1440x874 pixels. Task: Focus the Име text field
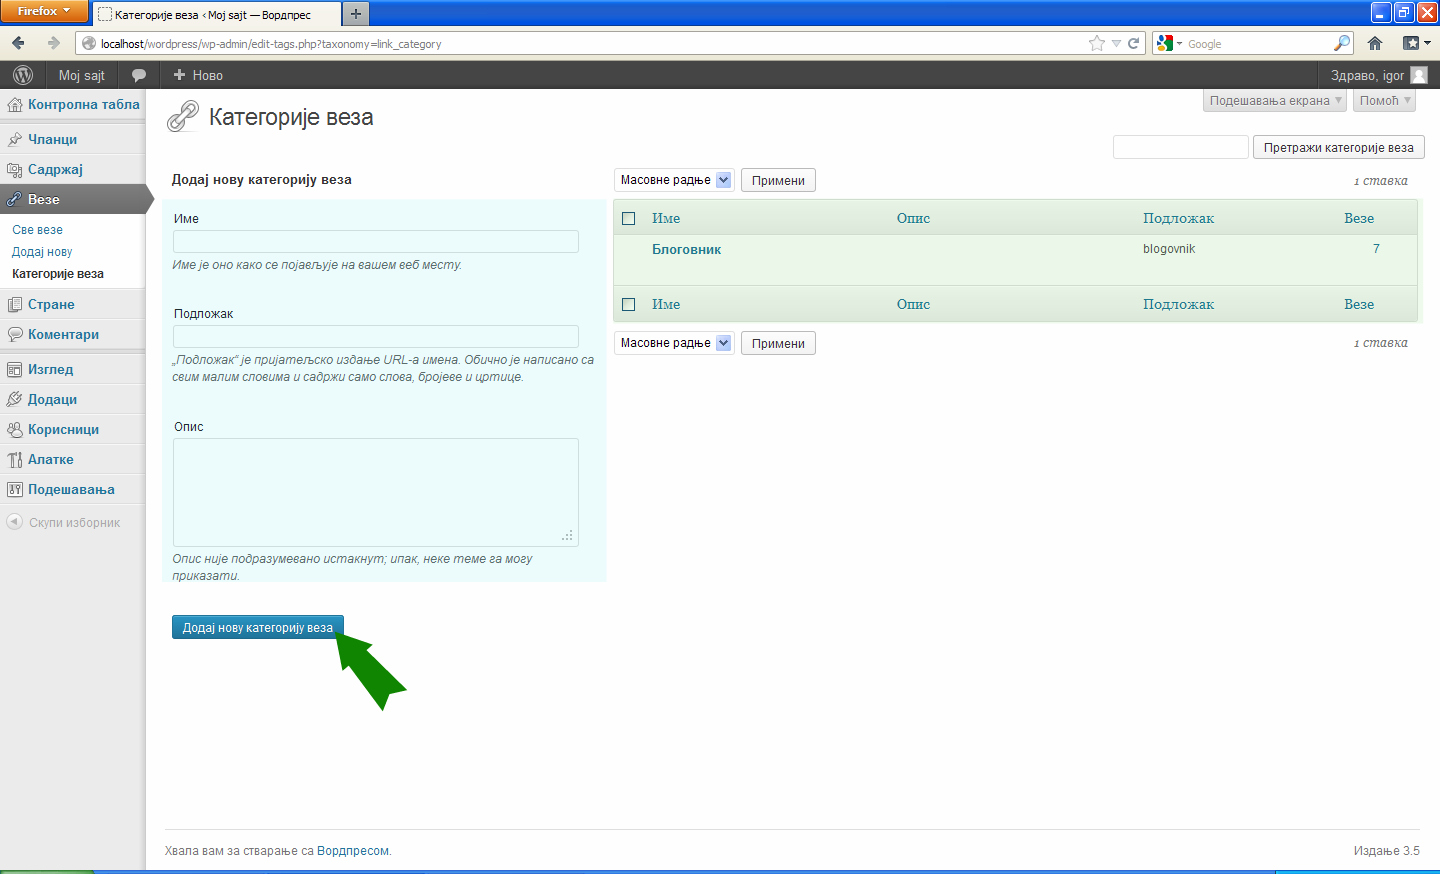click(376, 241)
